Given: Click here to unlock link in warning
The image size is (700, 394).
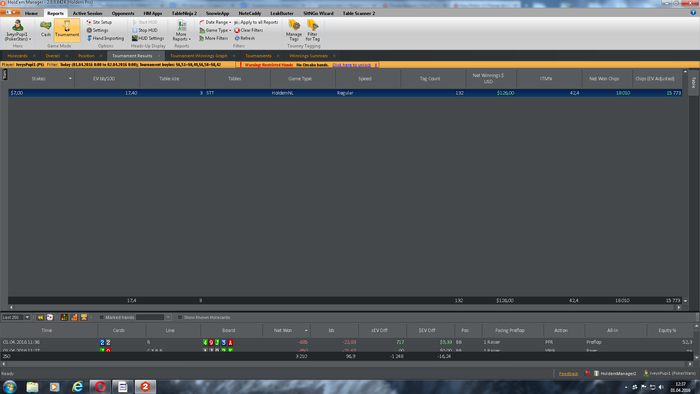Looking at the screenshot, I should click(352, 65).
